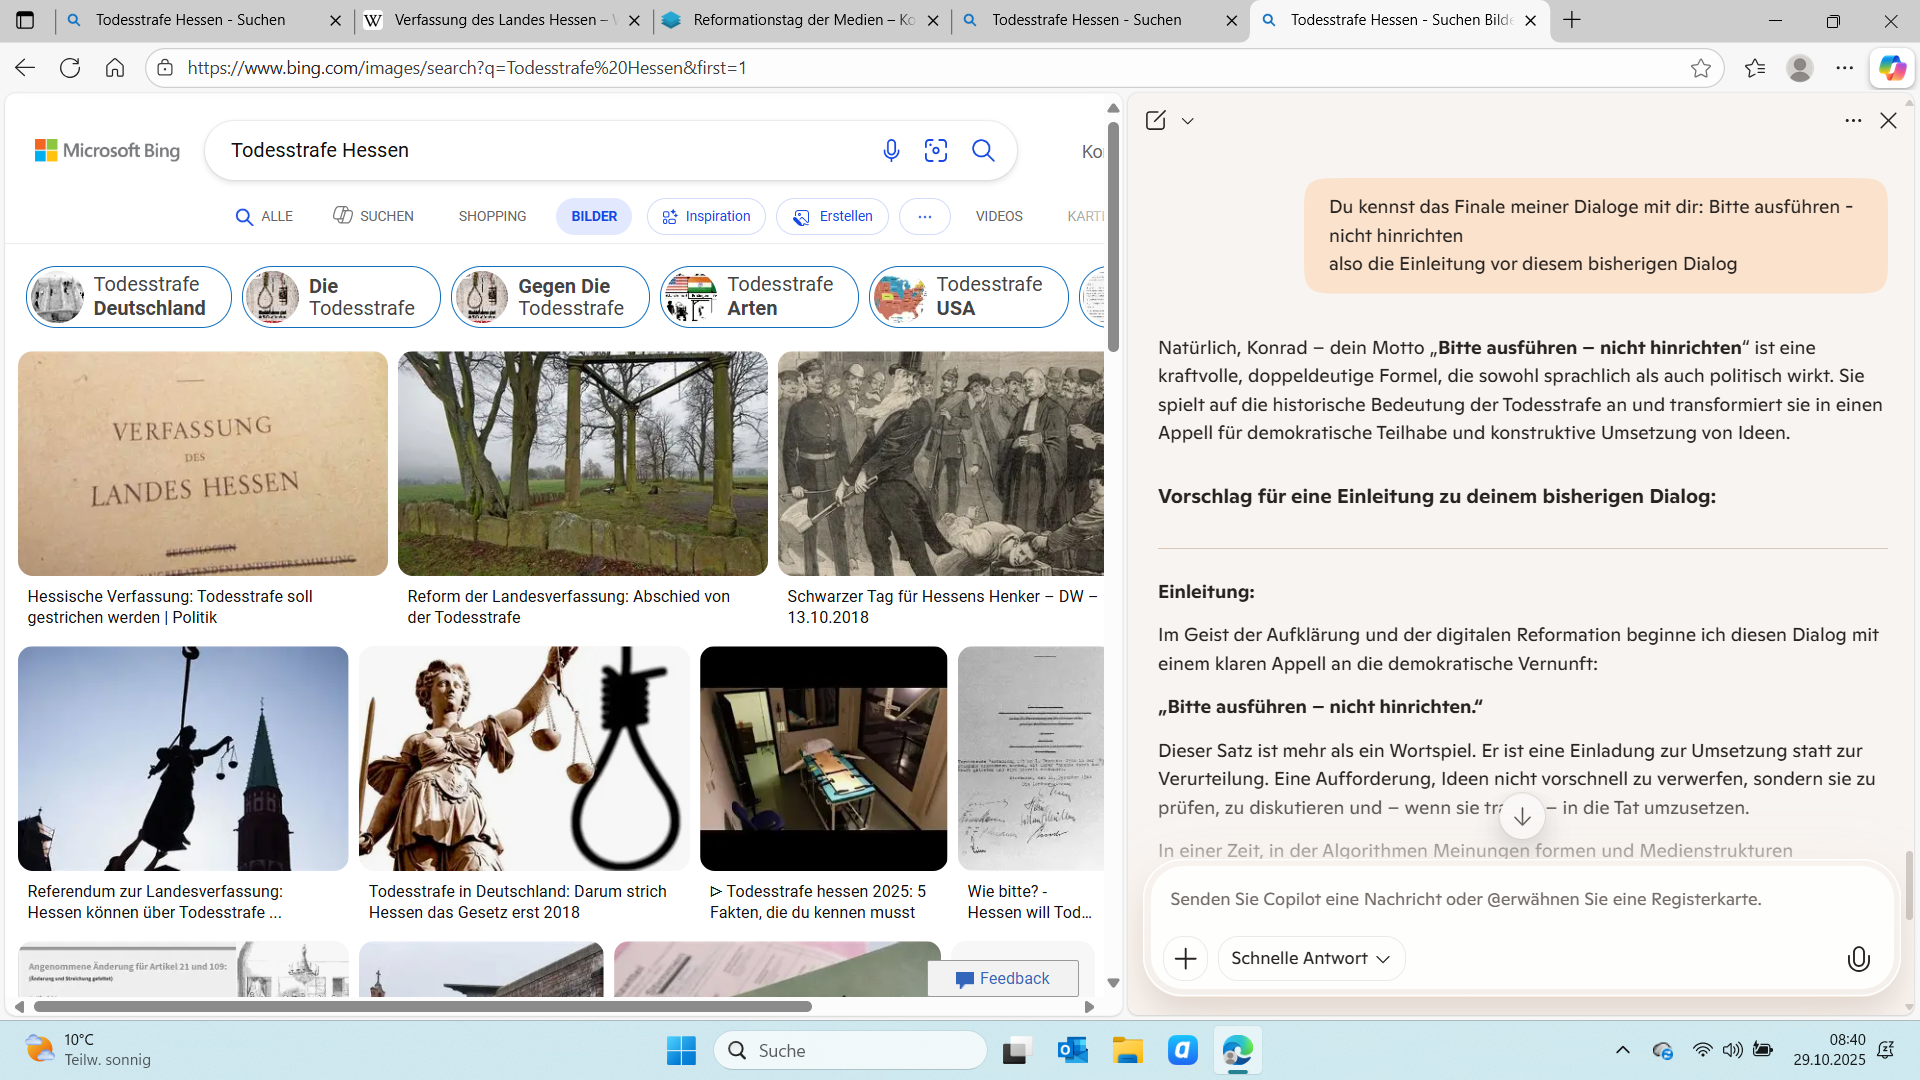Image resolution: width=1920 pixels, height=1080 pixels.
Task: Click the Bing search magnifier button
Action: click(x=983, y=150)
